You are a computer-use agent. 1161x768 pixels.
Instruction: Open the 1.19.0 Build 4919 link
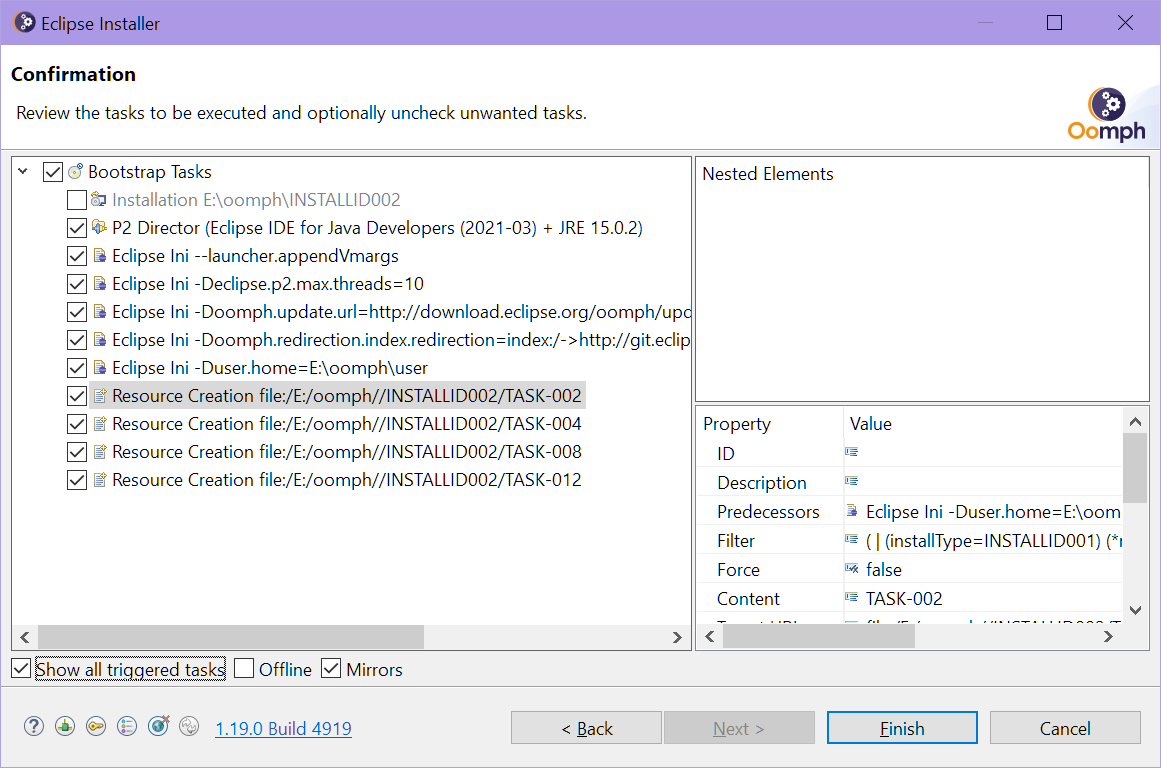click(284, 729)
